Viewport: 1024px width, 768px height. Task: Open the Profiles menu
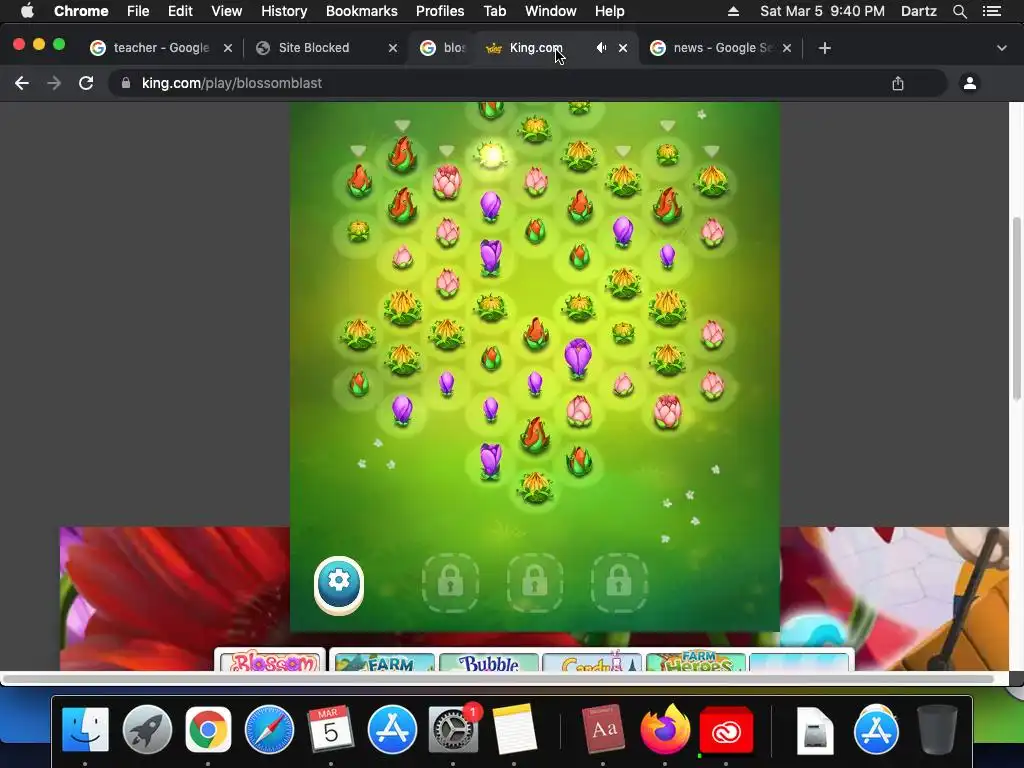(x=440, y=11)
